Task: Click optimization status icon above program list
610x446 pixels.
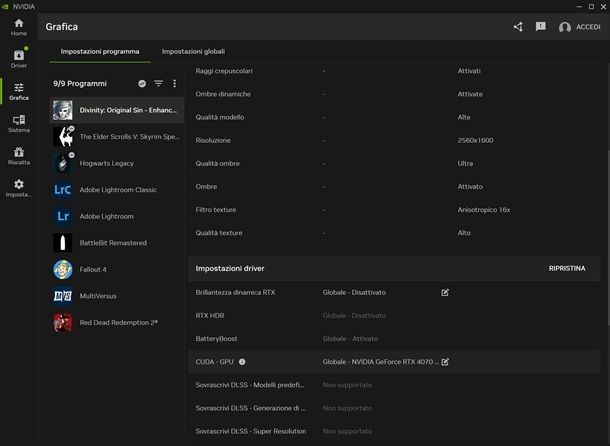Action: coord(142,84)
